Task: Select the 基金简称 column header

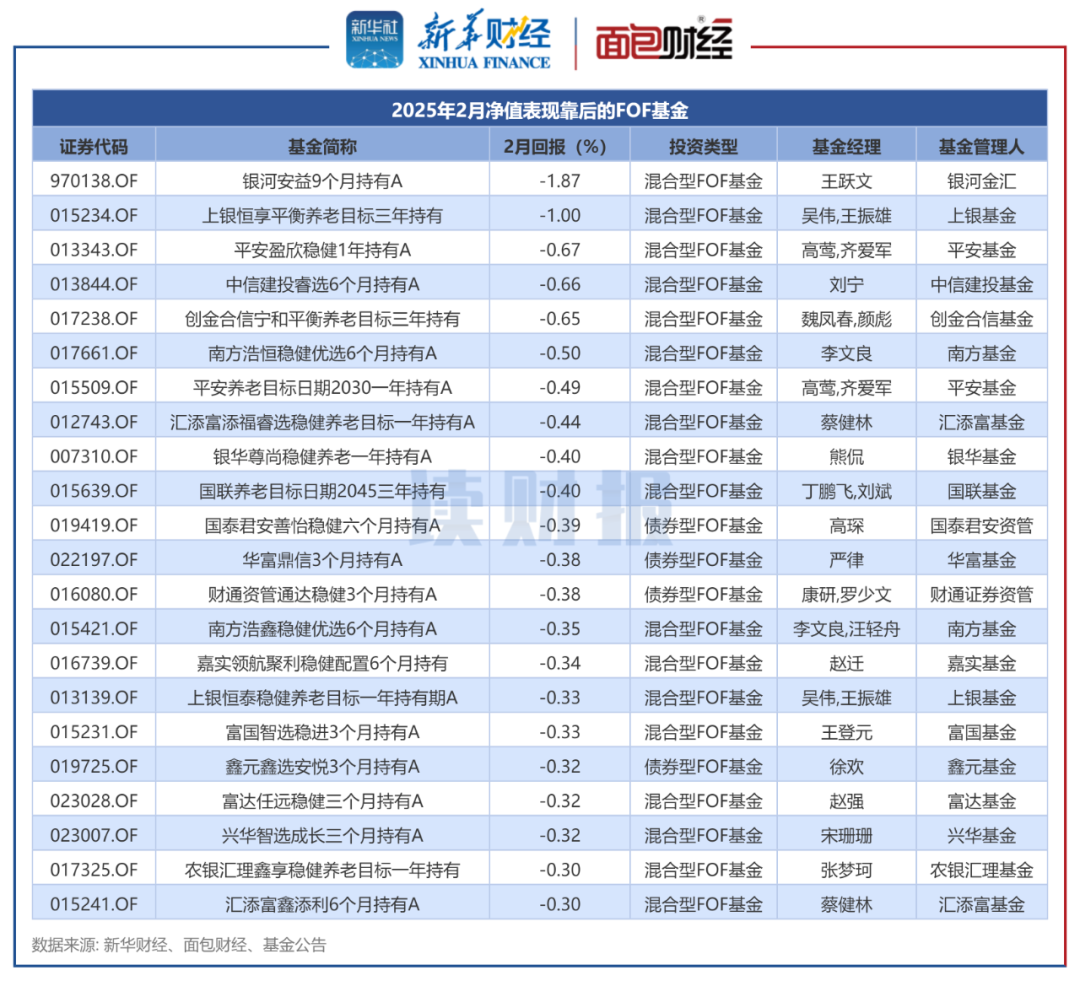Action: (x=322, y=146)
